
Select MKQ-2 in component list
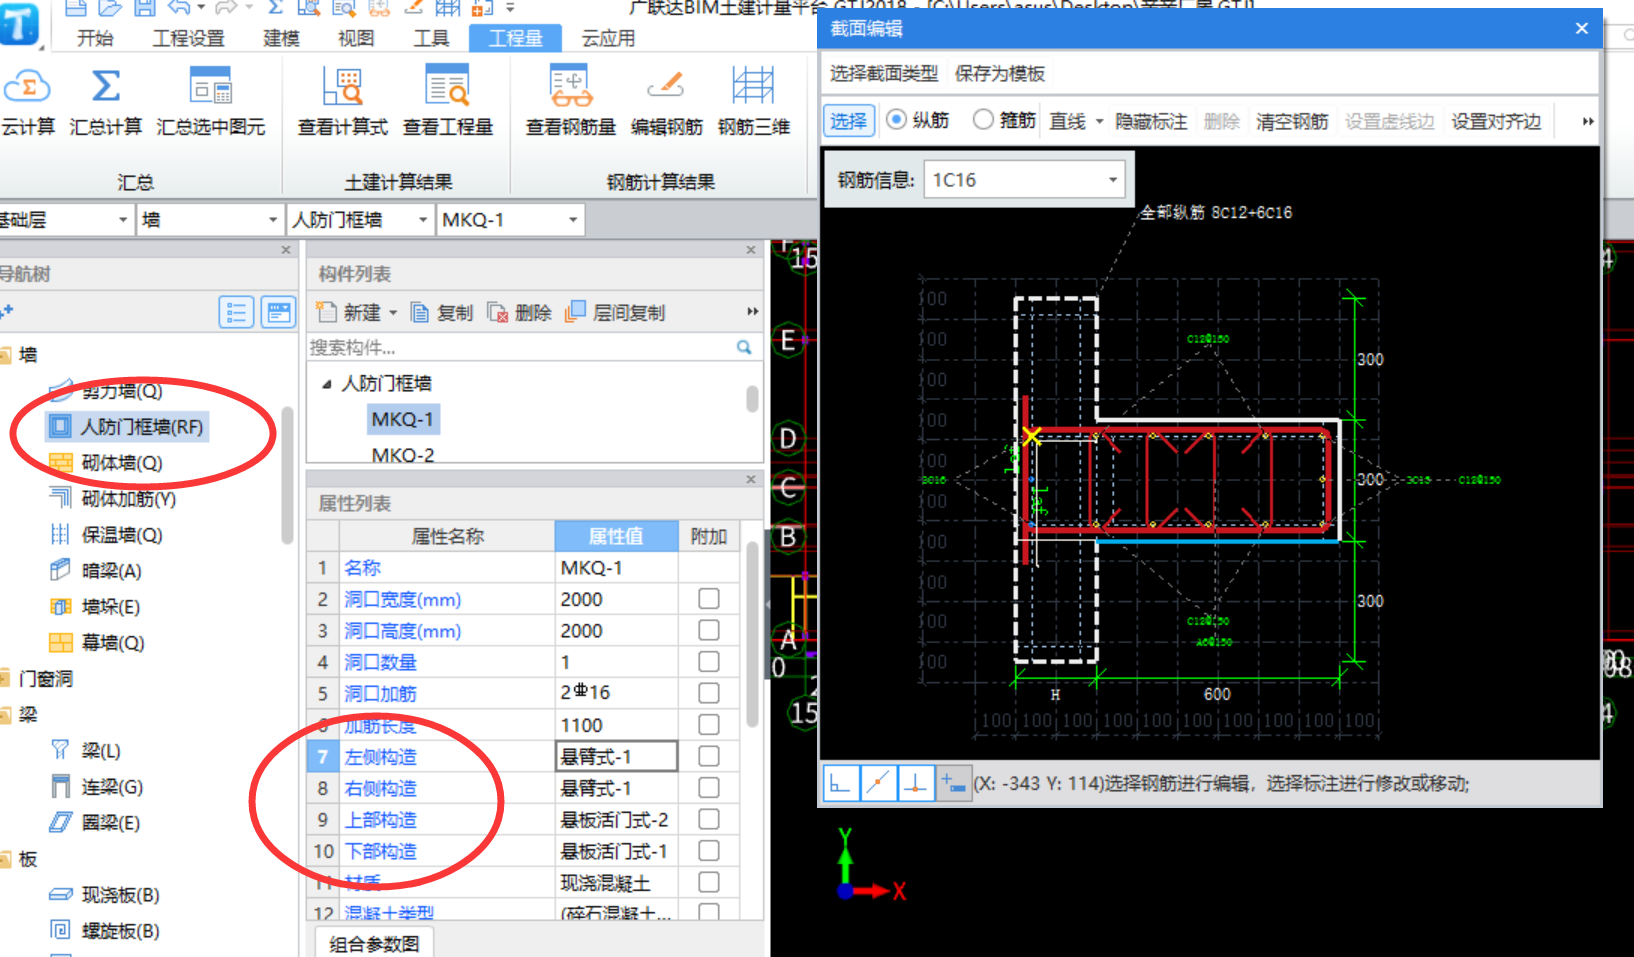coord(403,454)
